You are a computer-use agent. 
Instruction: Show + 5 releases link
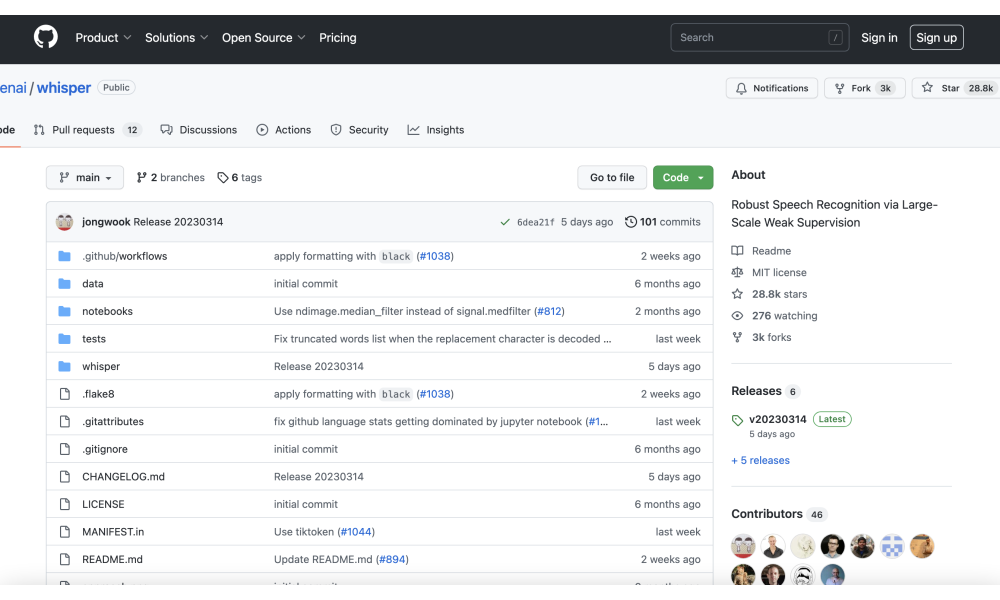tap(760, 460)
